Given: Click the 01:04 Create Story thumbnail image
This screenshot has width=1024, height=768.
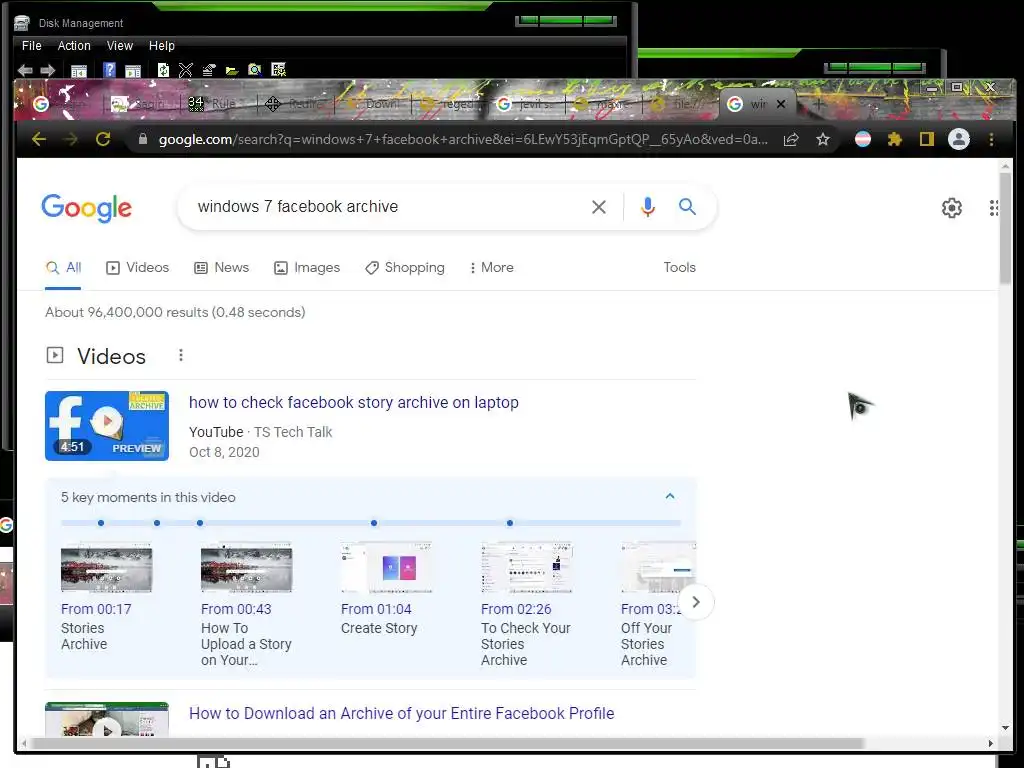Looking at the screenshot, I should tap(386, 567).
